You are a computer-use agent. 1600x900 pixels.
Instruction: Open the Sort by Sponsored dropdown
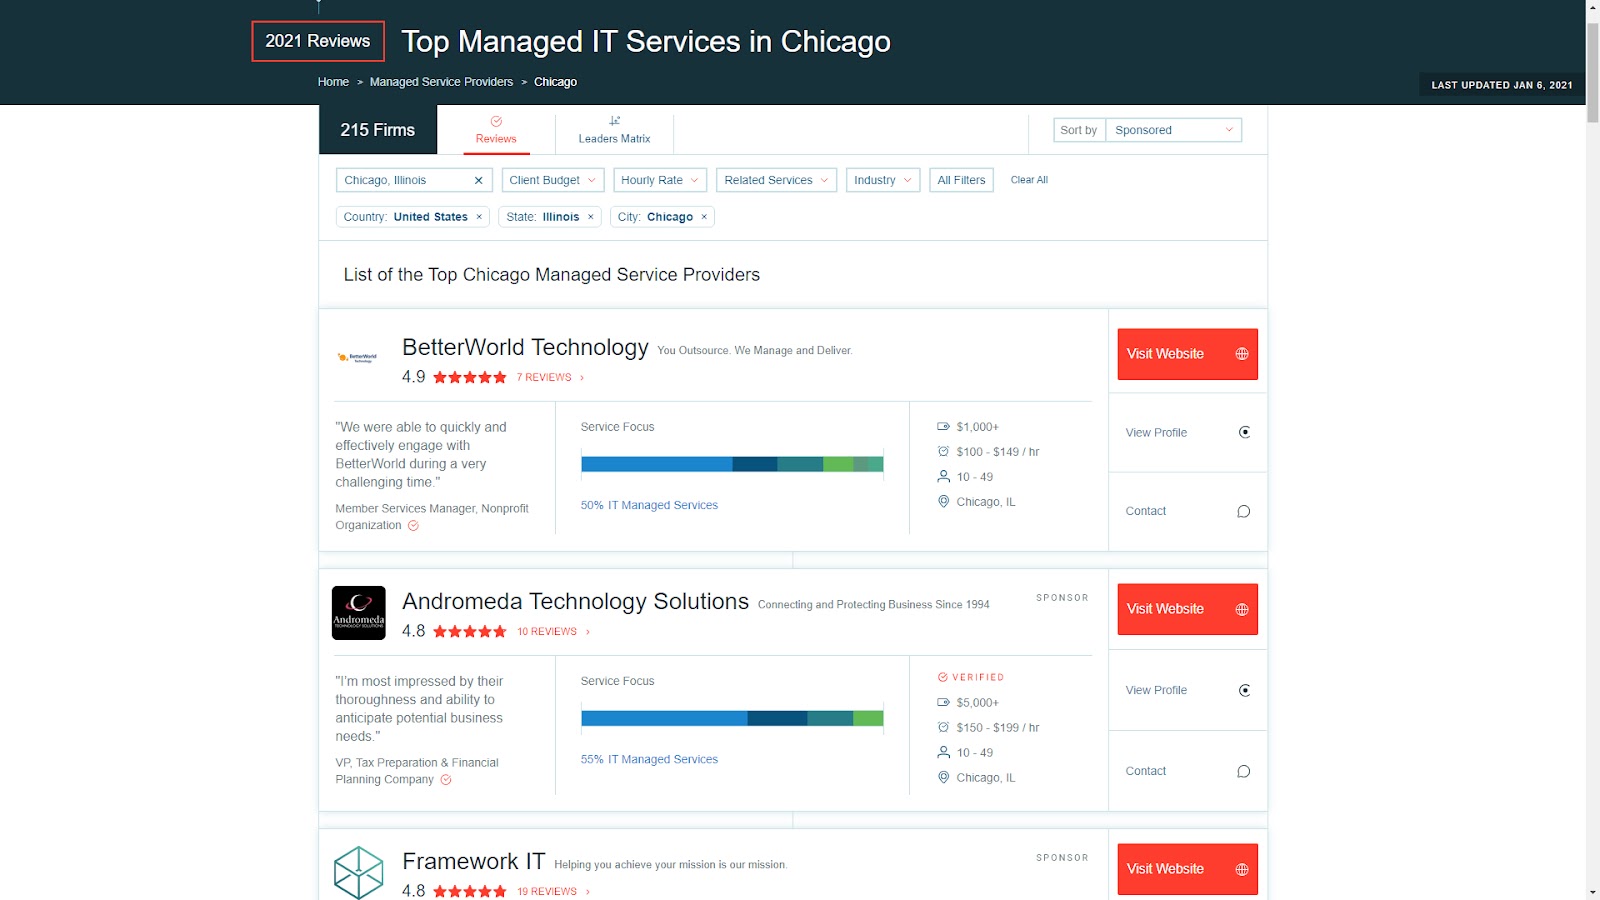(1173, 130)
